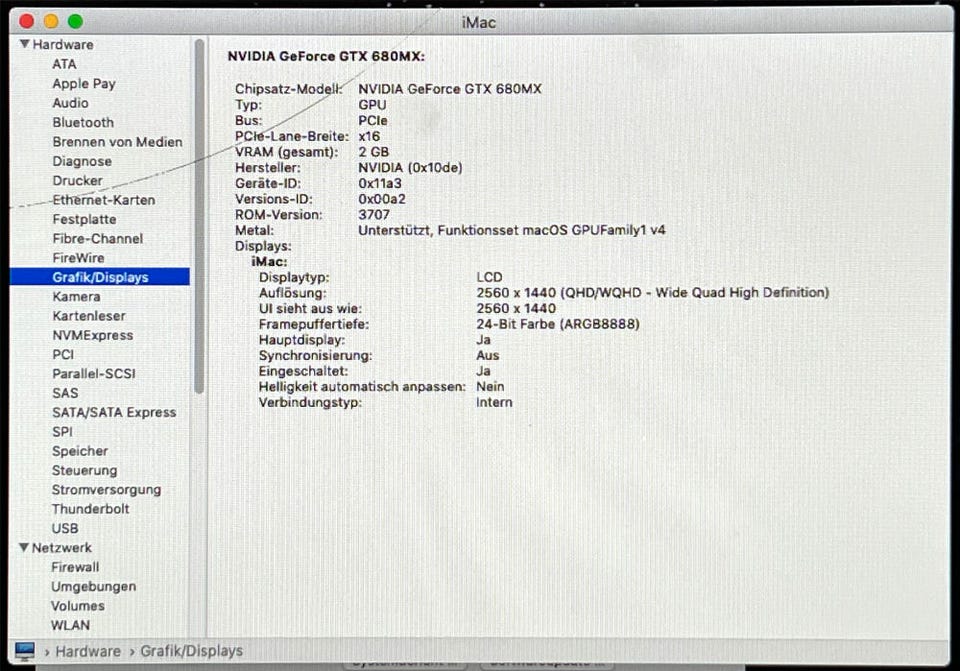Click the PCIe-Lane-Breite value x16
The width and height of the screenshot is (960, 671).
pyautogui.click(x=369, y=136)
